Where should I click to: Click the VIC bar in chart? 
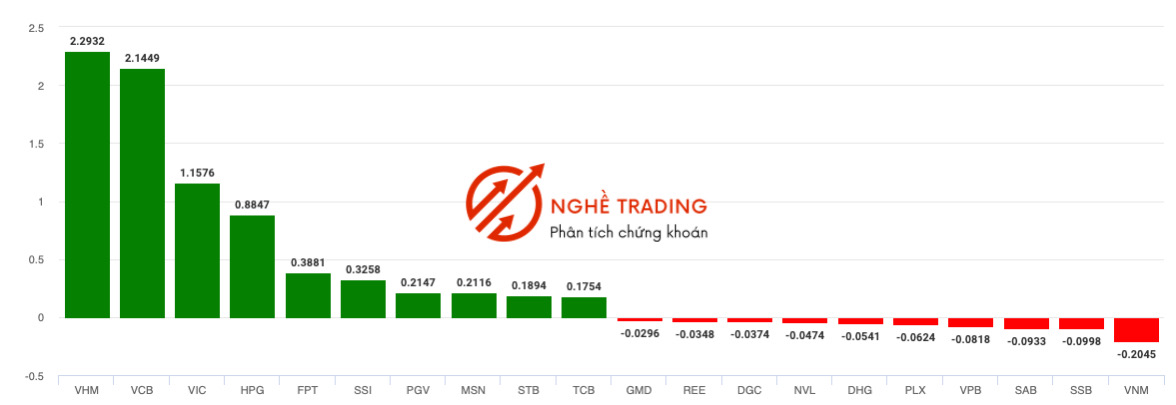tap(197, 250)
